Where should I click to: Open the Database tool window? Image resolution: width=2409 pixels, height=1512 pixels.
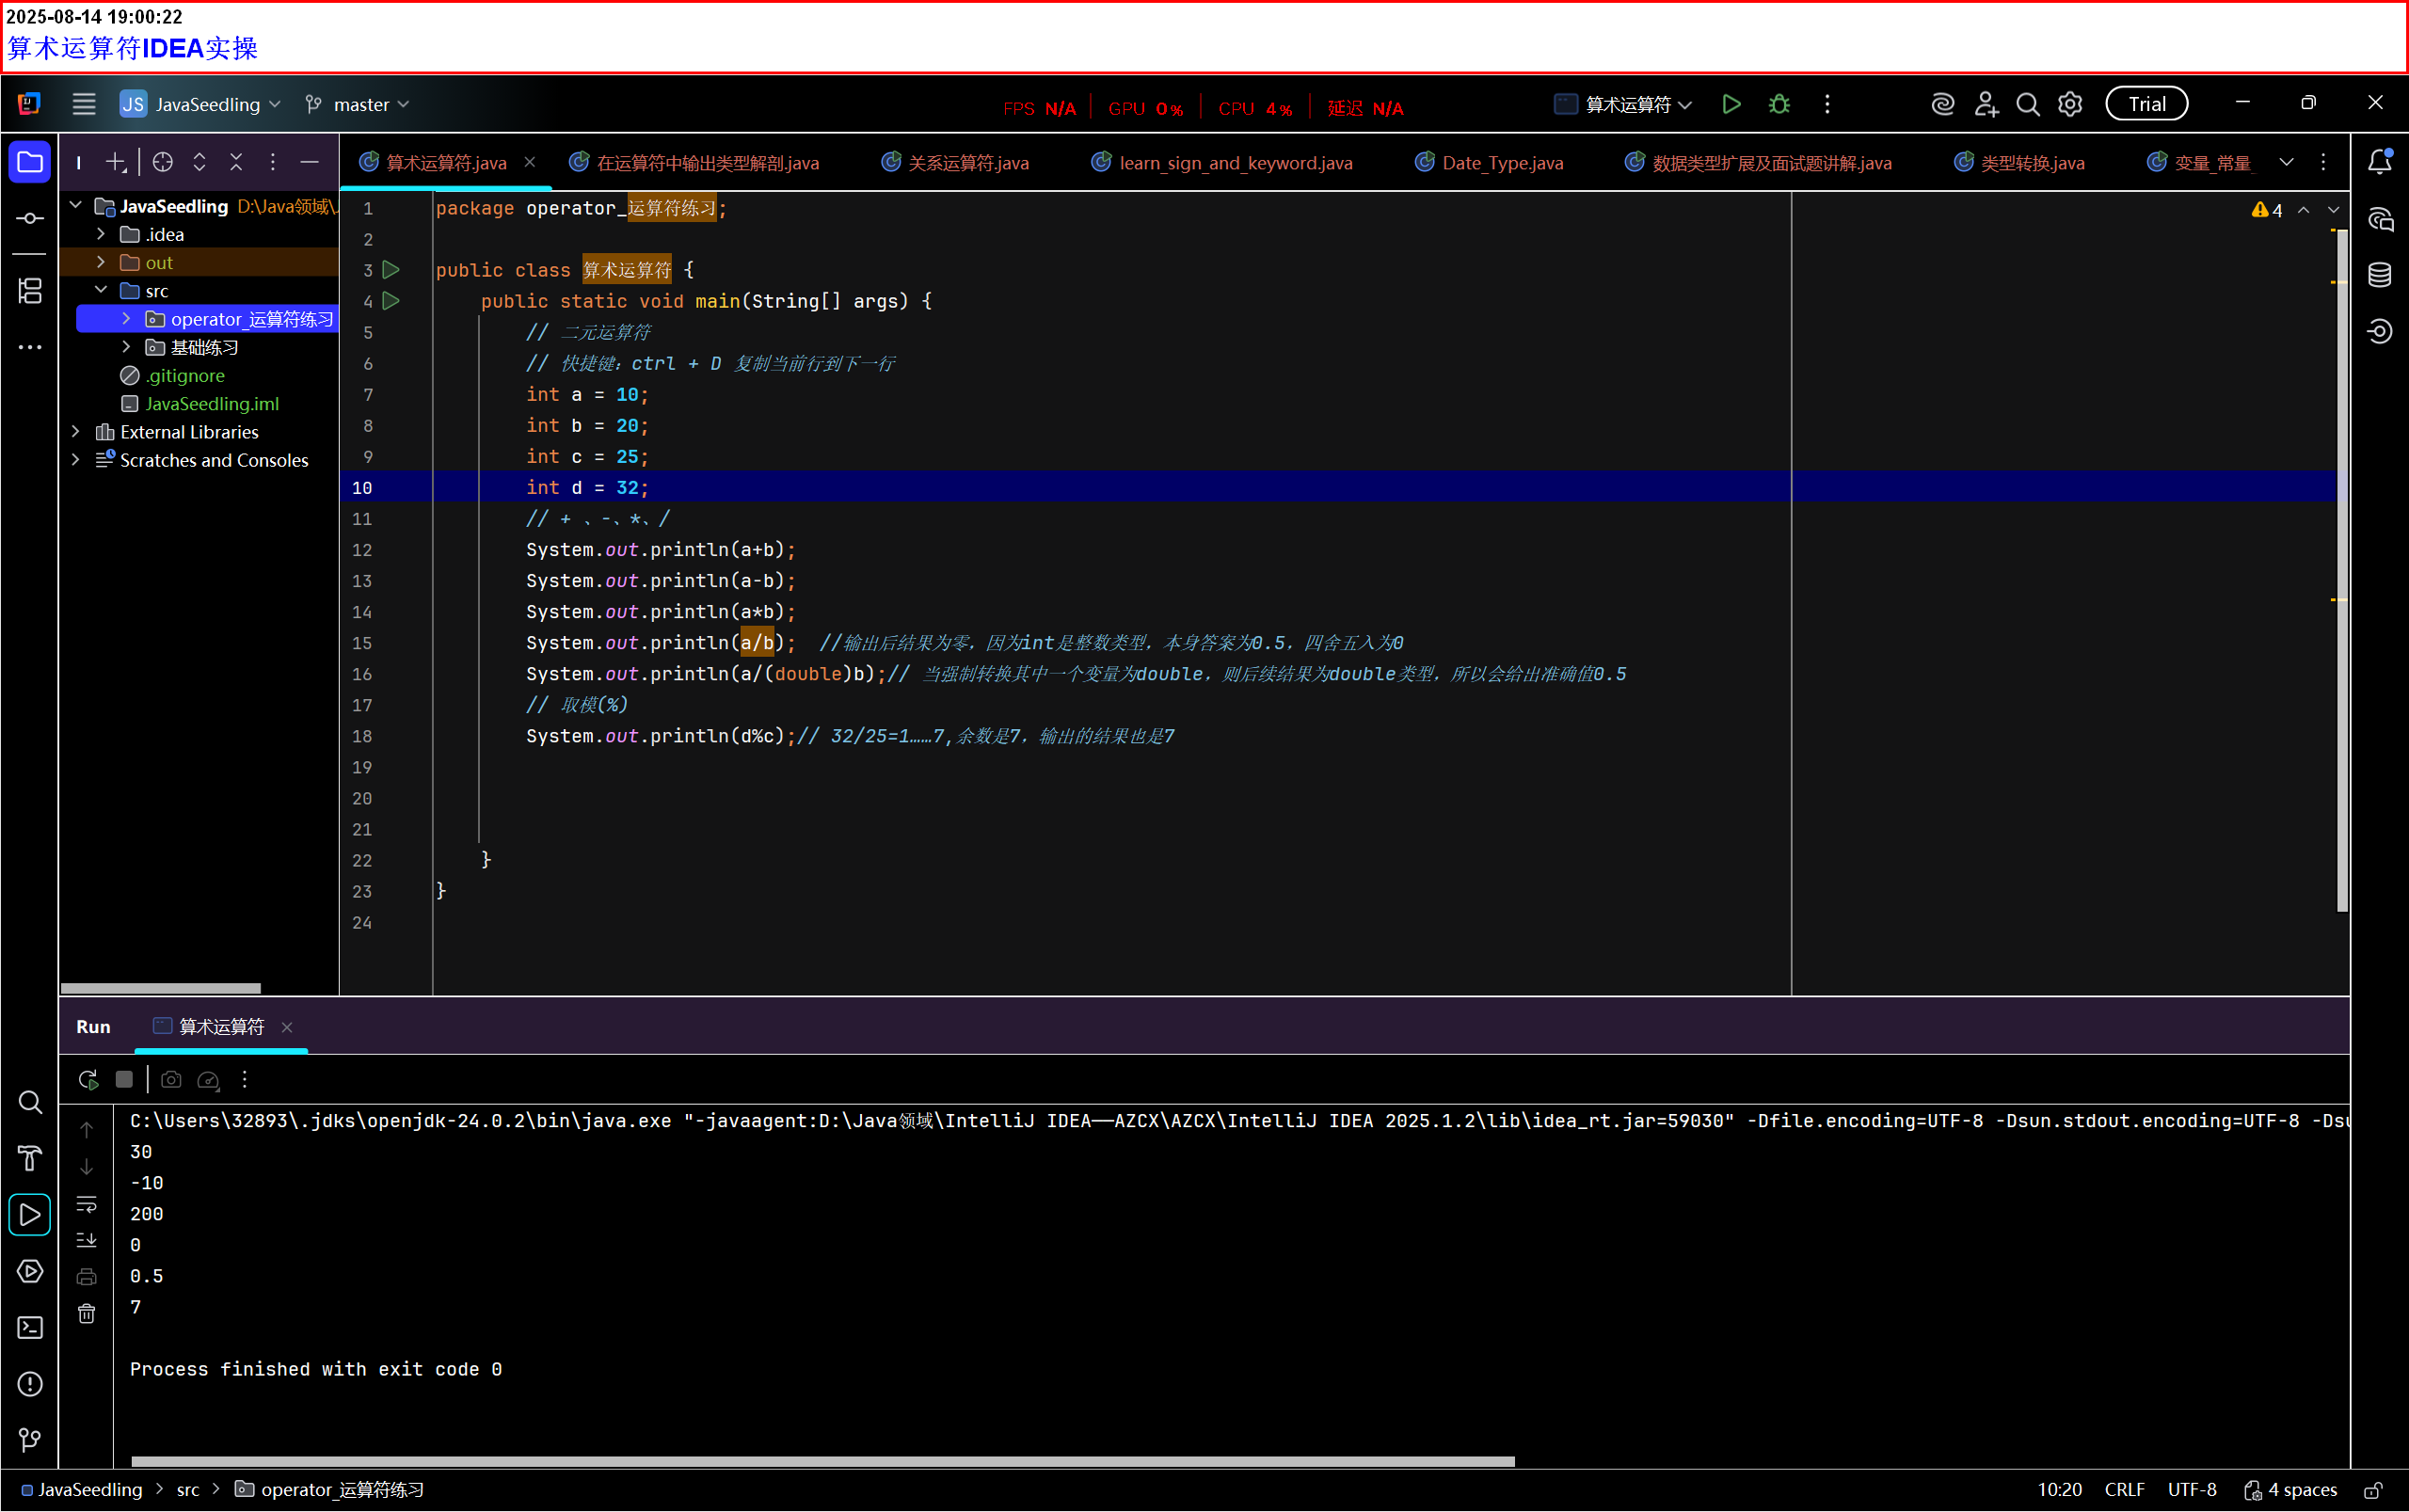click(x=2380, y=274)
